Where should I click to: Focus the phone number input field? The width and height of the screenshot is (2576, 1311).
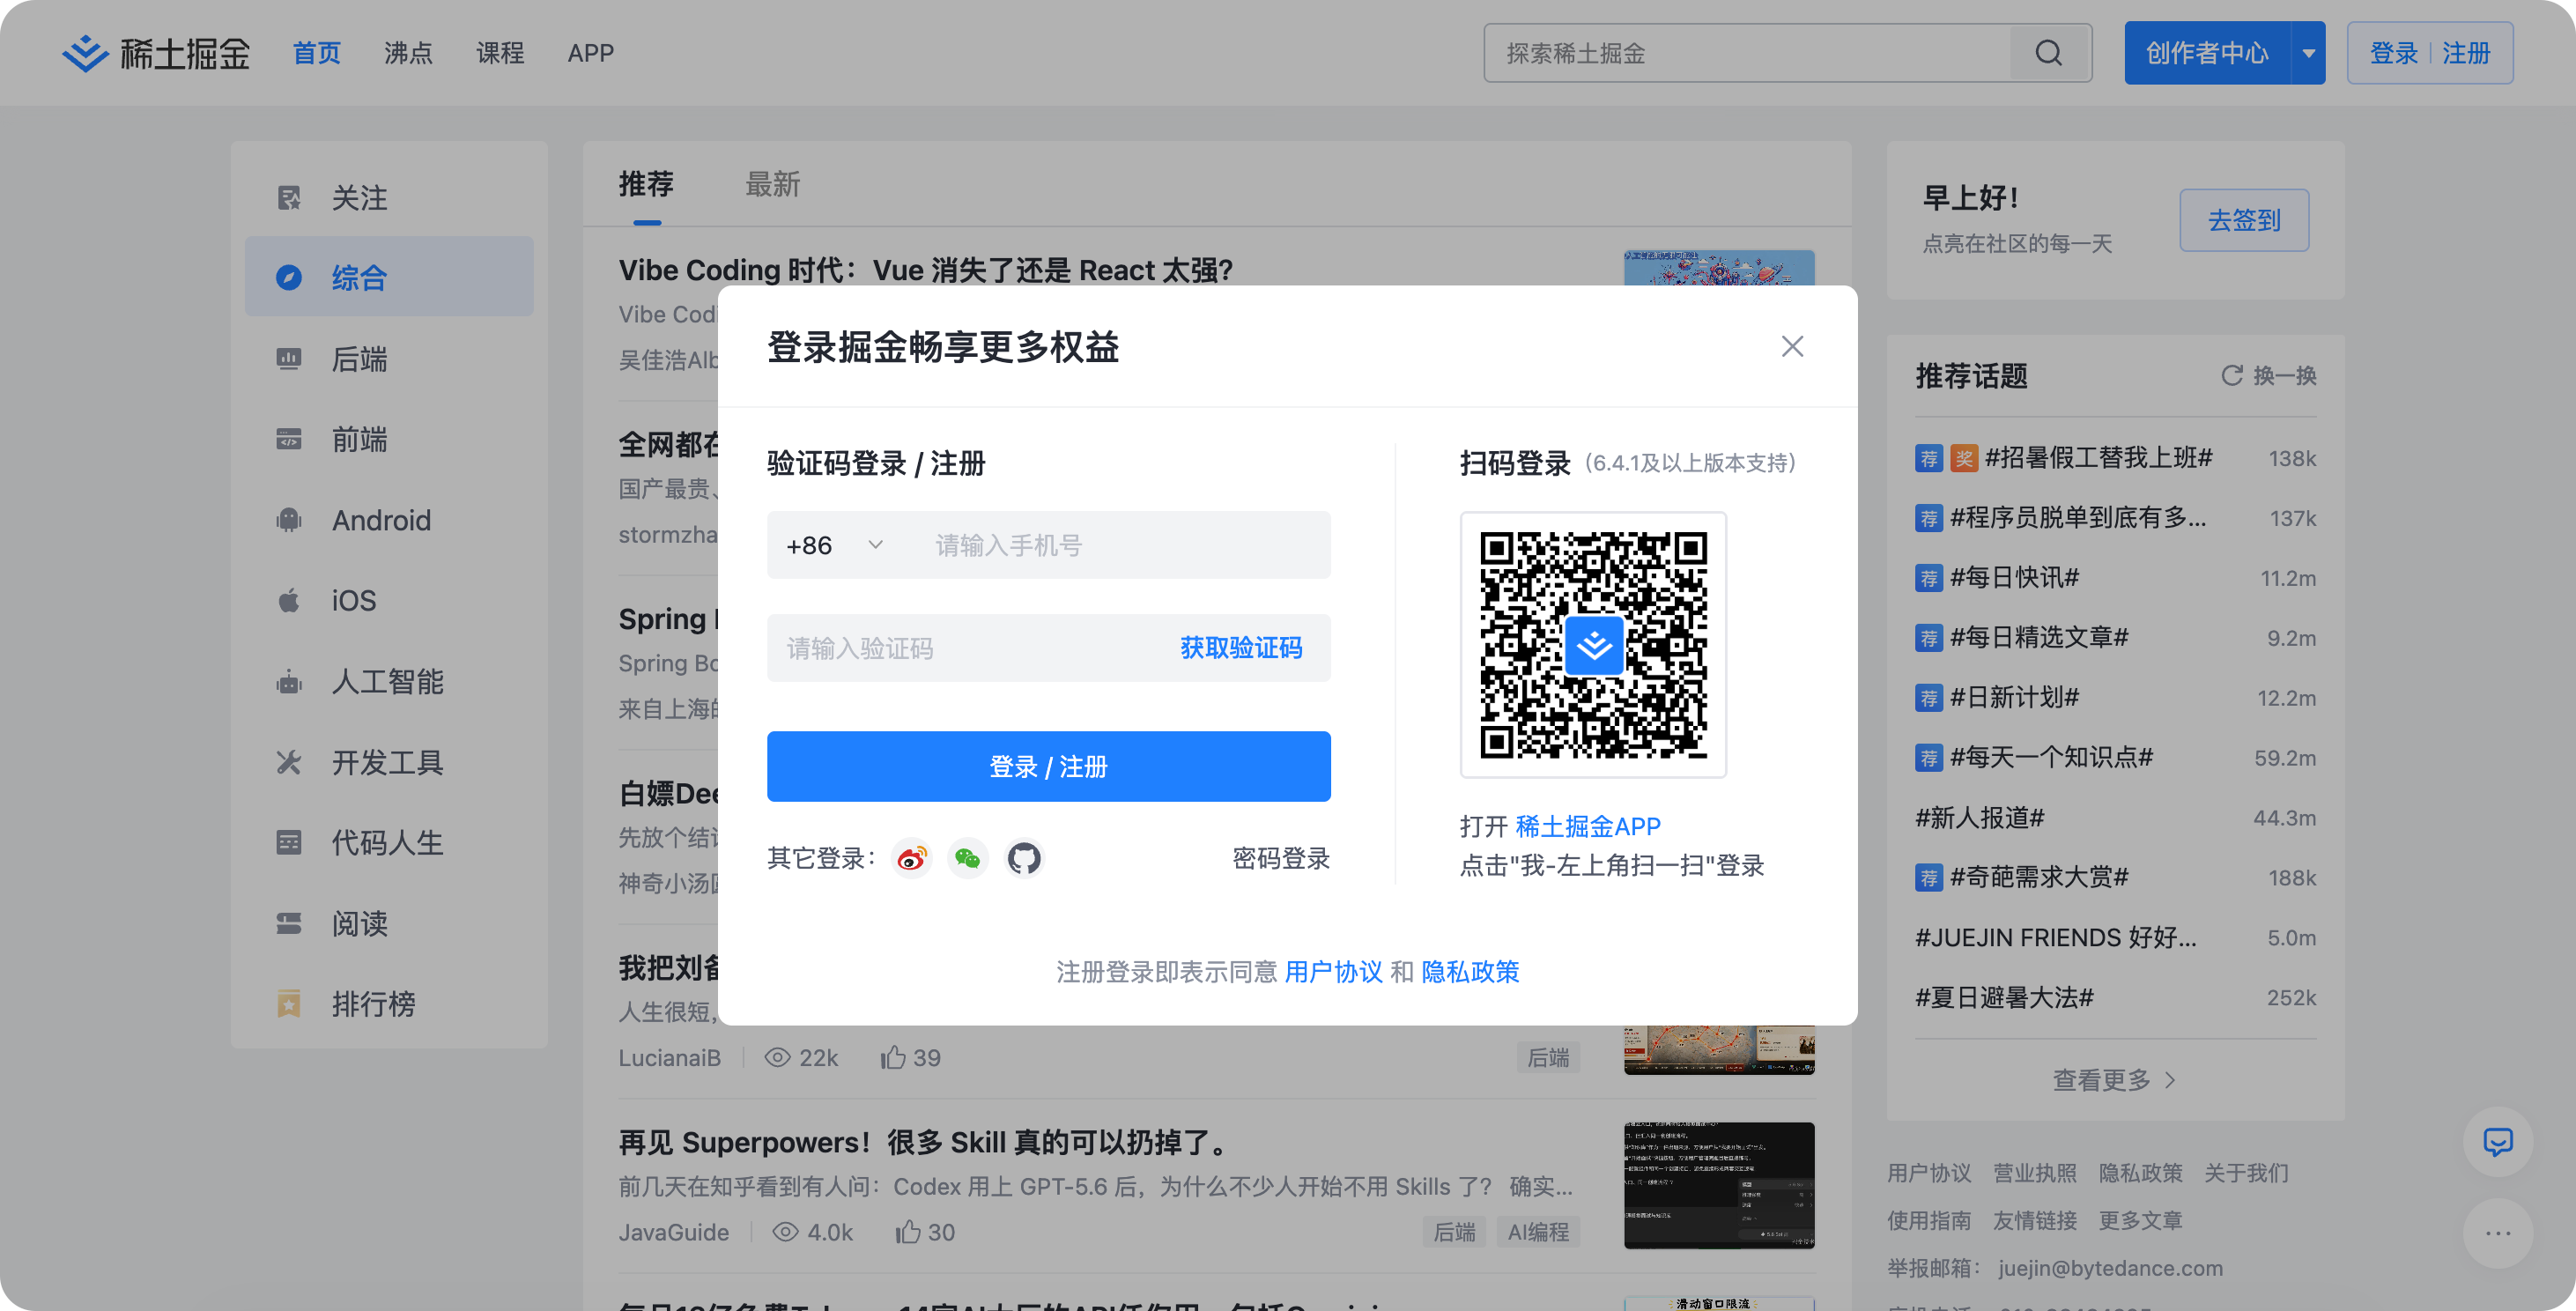1123,545
